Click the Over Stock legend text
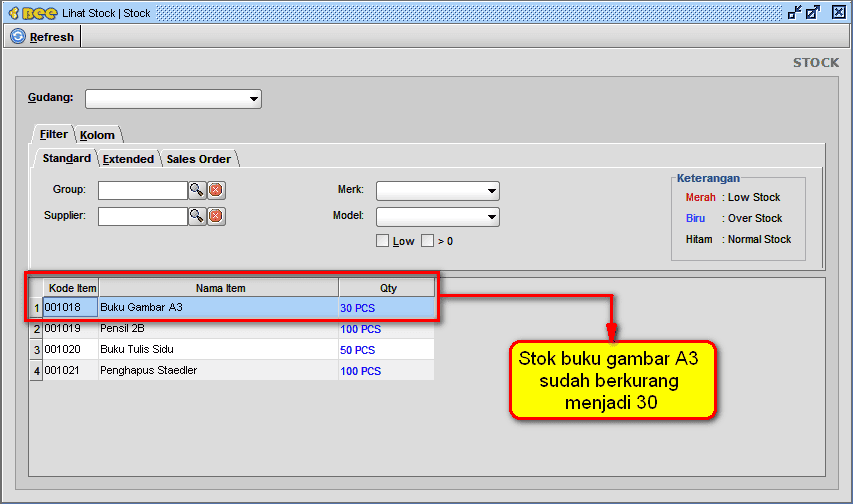Image resolution: width=853 pixels, height=504 pixels. 755,218
